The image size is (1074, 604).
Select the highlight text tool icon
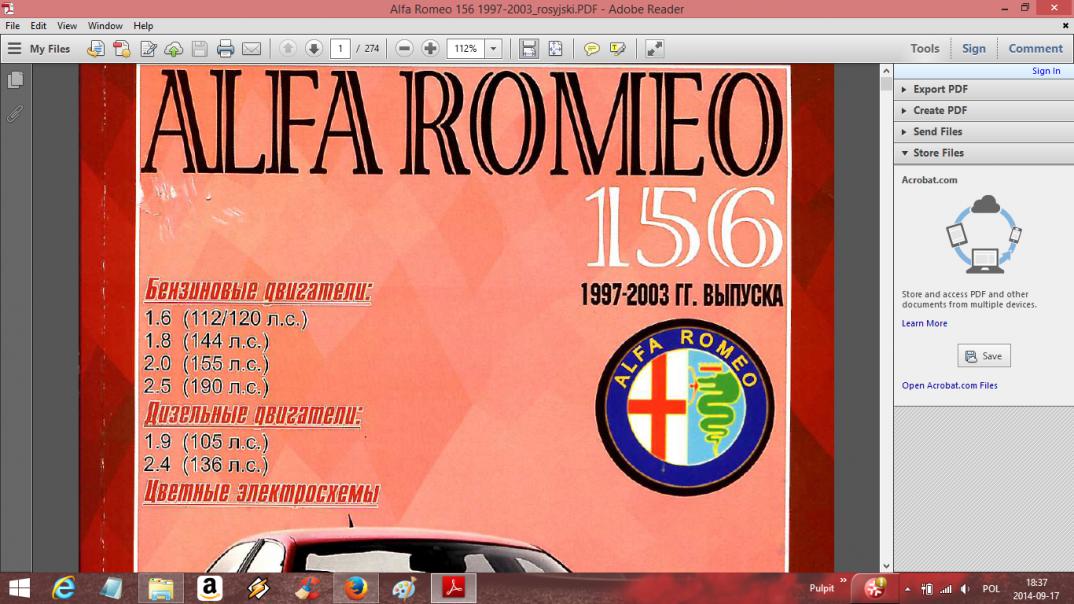click(x=617, y=49)
